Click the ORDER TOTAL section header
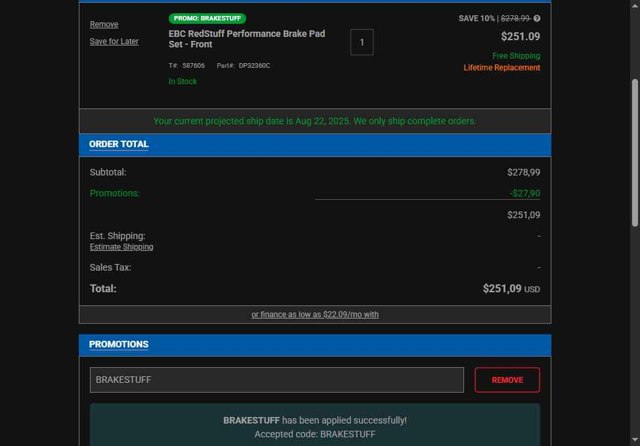Image resolution: width=640 pixels, height=446 pixels. point(119,144)
